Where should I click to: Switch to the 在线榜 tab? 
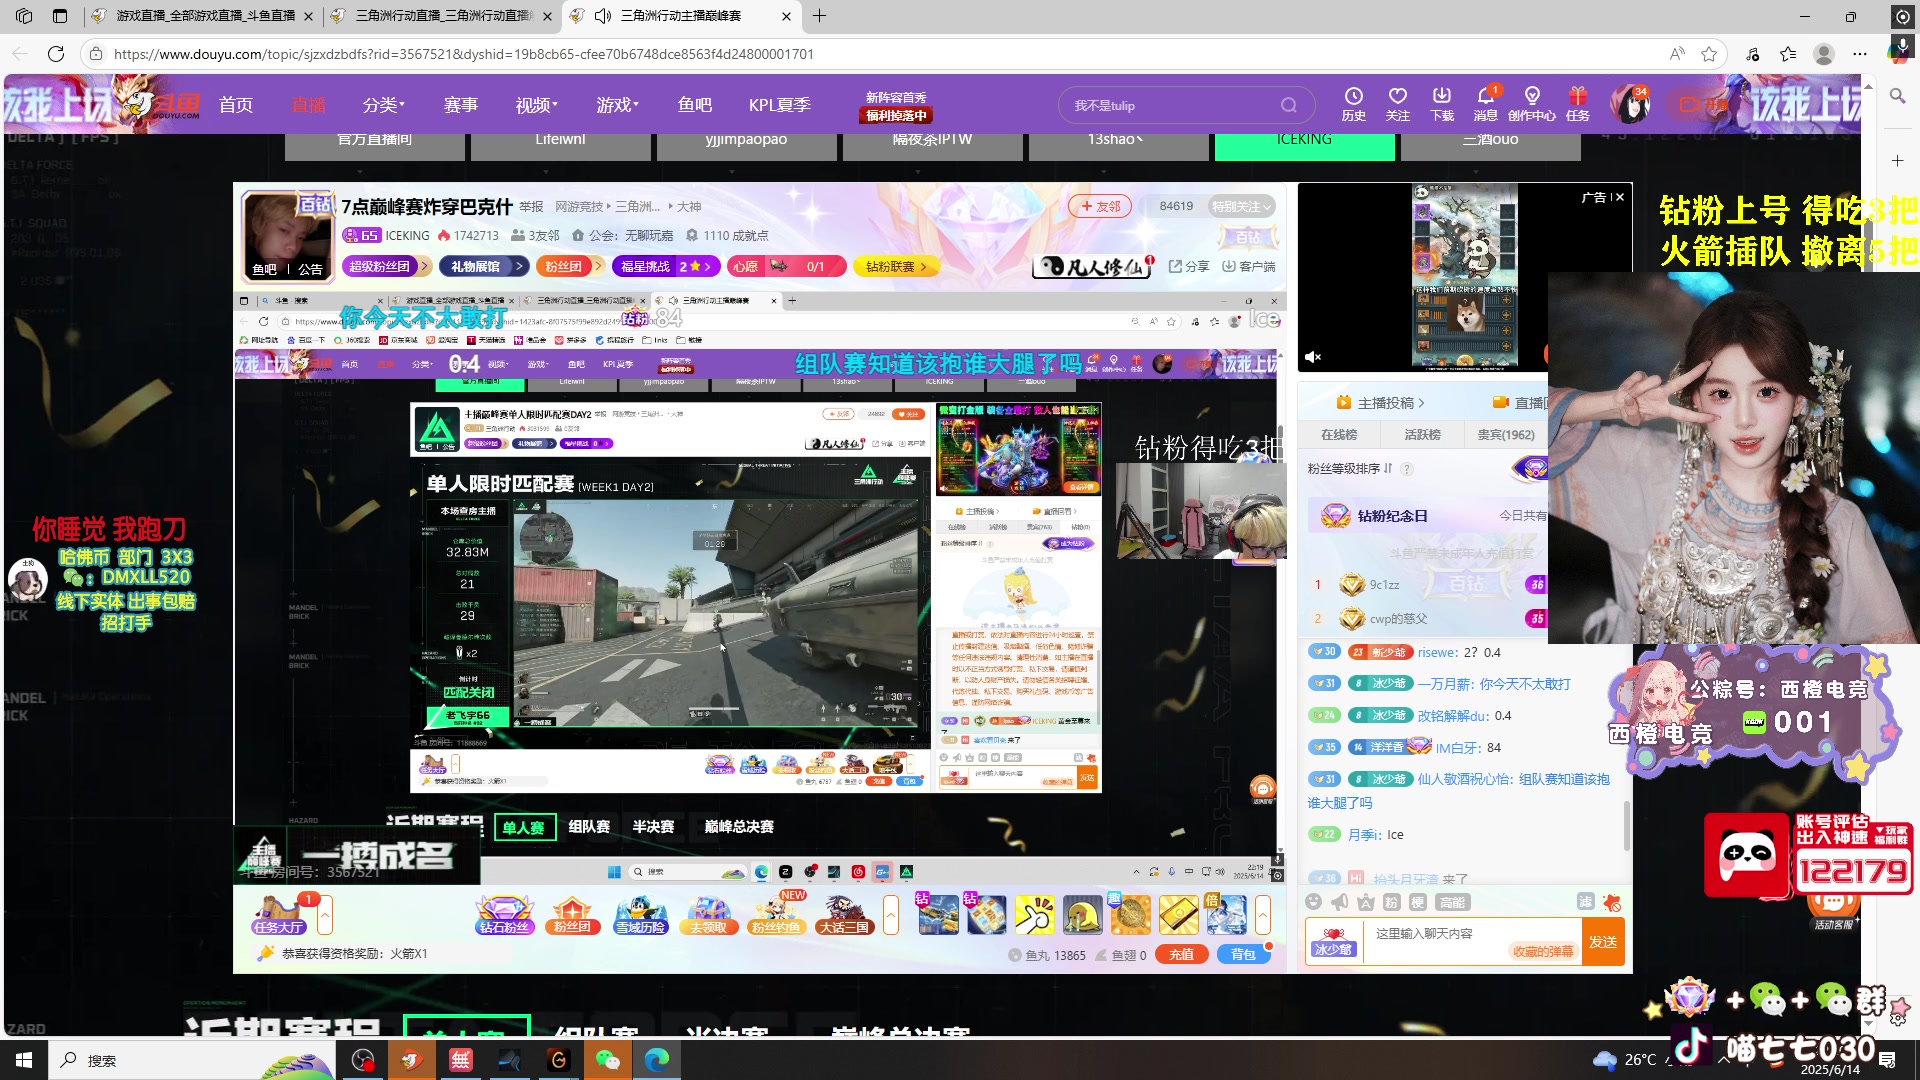1339,434
